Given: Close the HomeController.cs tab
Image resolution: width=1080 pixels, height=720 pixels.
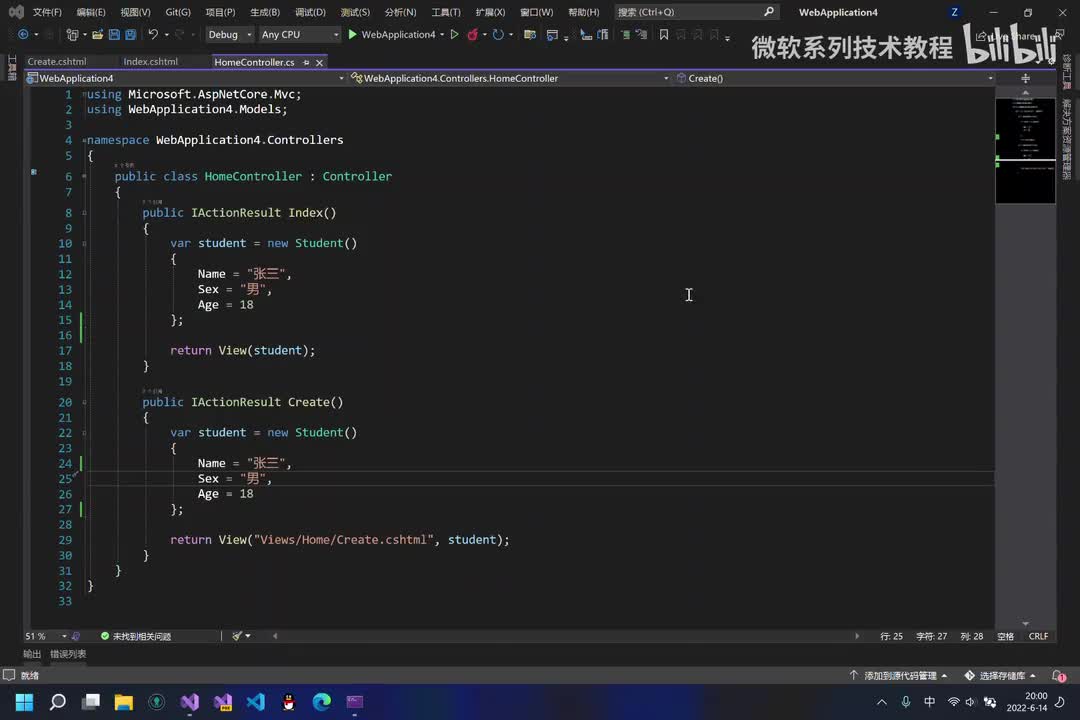Looking at the screenshot, I should [x=319, y=62].
